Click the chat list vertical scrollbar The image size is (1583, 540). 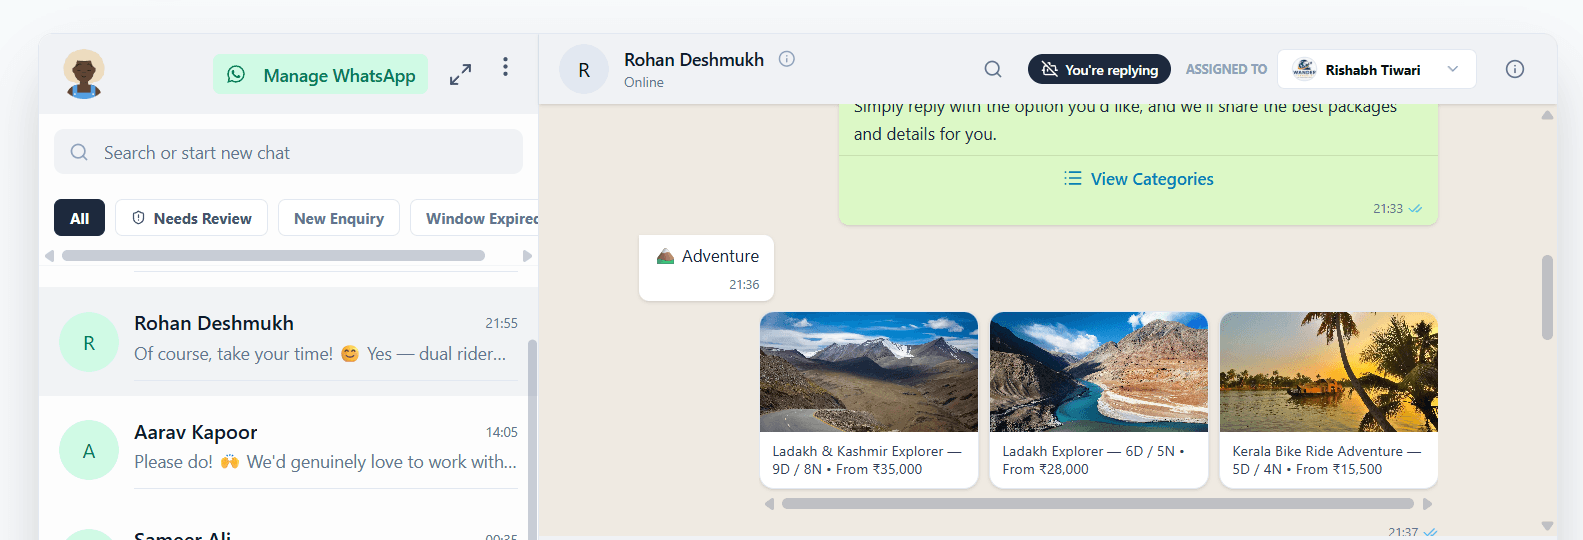[532, 440]
